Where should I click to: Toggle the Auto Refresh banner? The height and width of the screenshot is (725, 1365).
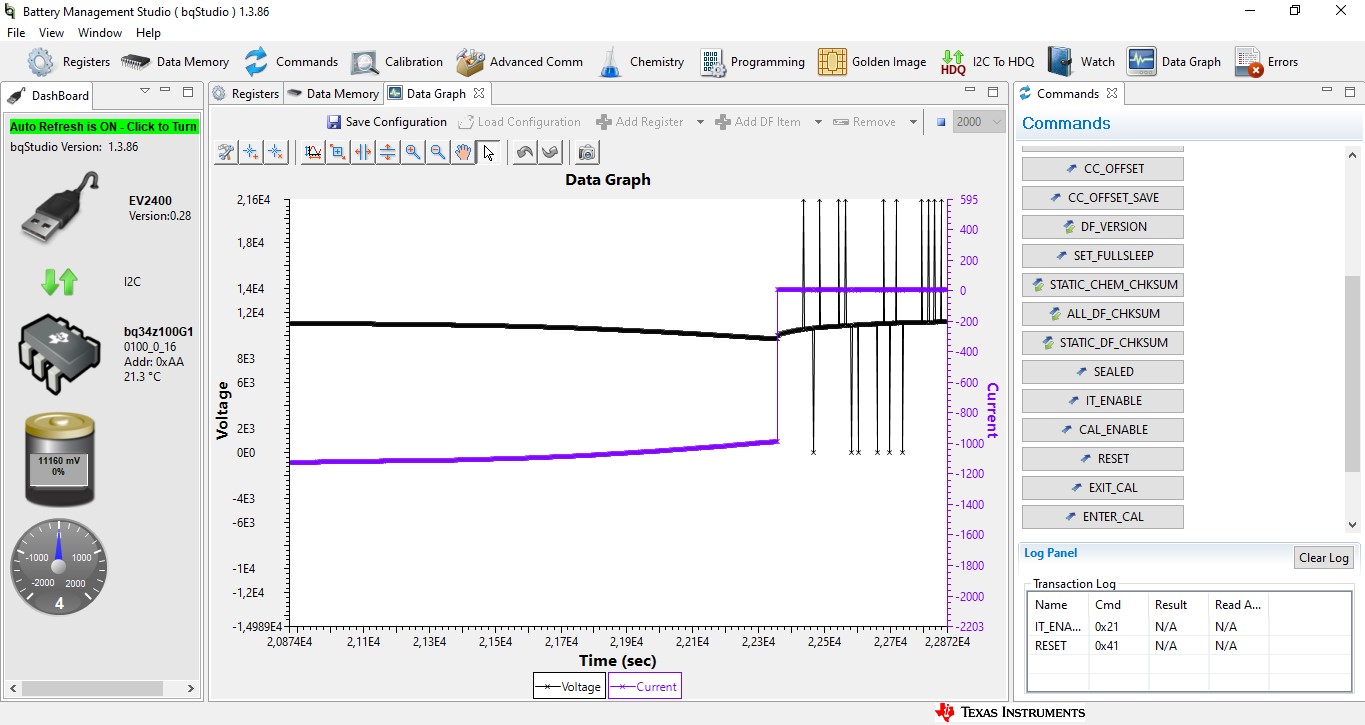pos(104,127)
